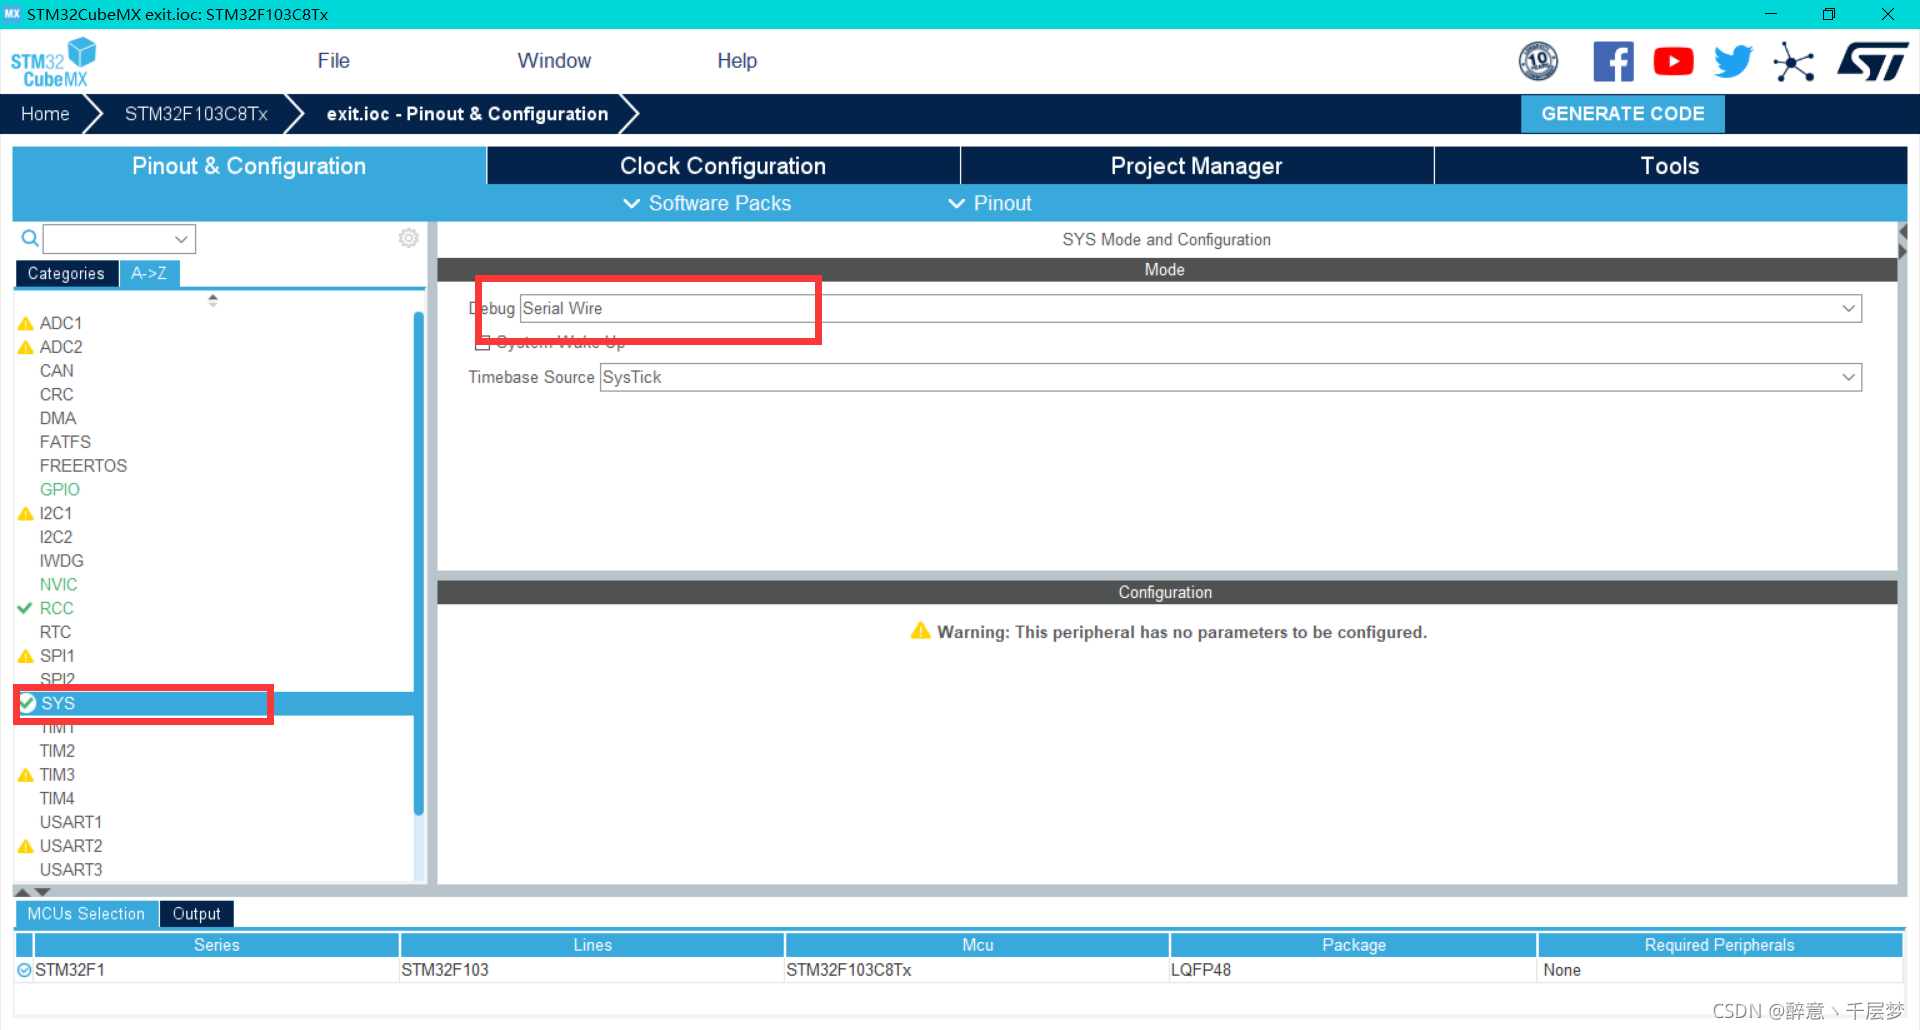1920x1030 pixels.
Task: Click the peripheral list vertical scrollbar
Action: (419, 563)
